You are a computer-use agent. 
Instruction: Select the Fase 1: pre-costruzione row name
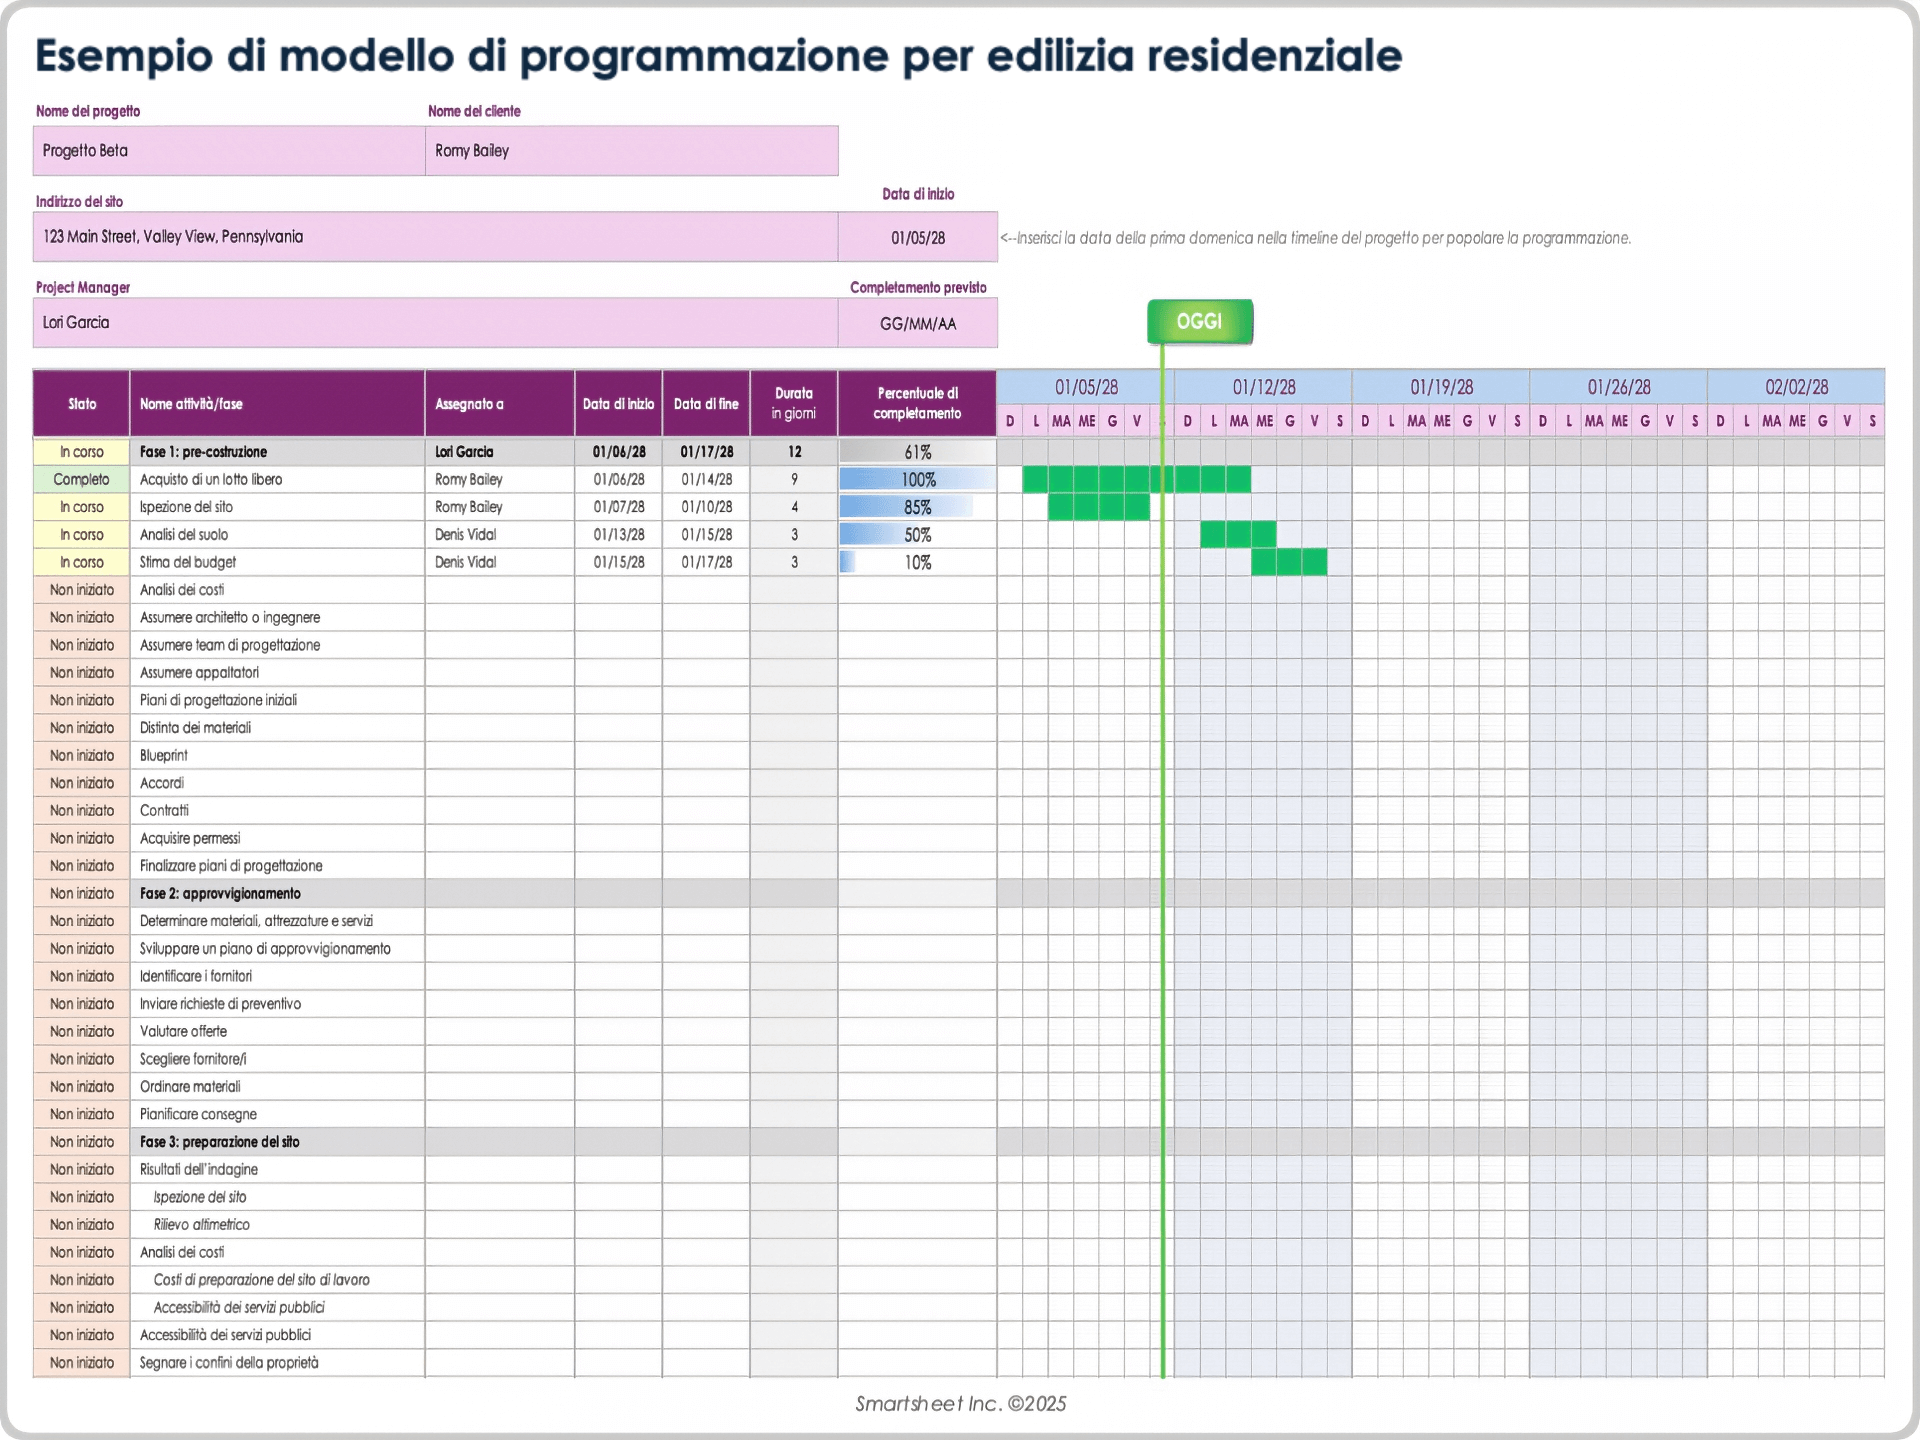[x=203, y=452]
